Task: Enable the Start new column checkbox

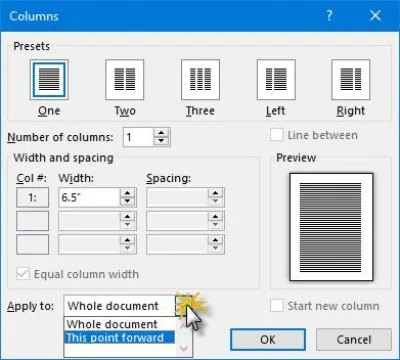Action: [276, 306]
